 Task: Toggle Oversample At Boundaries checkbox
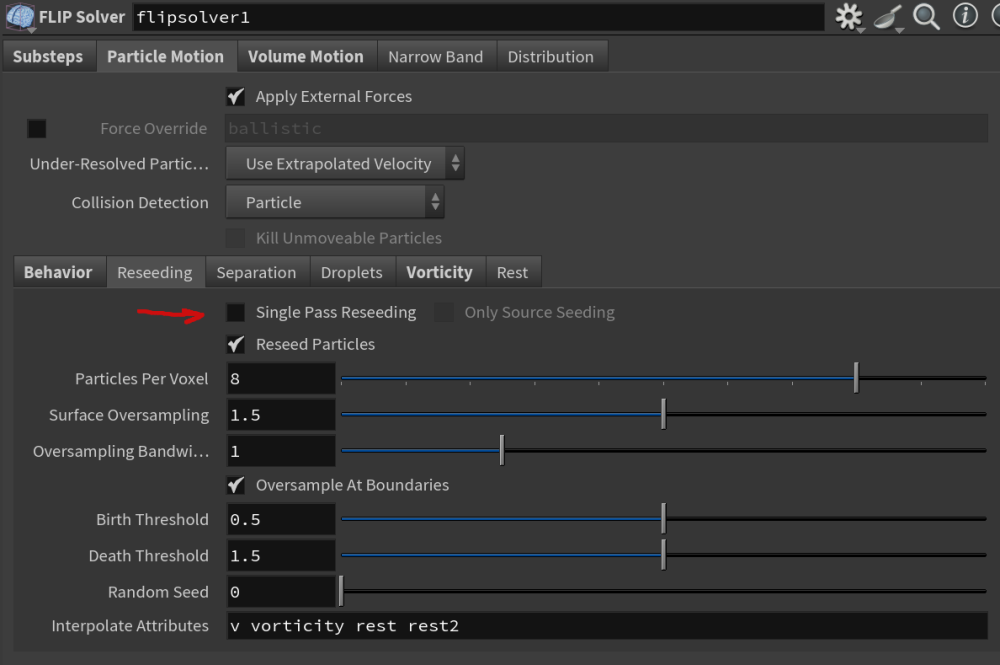click(236, 485)
